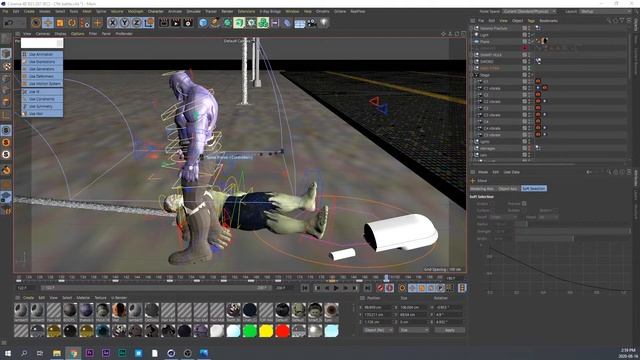640x360 pixels.
Task: Click the Position X input field
Action: (378, 307)
